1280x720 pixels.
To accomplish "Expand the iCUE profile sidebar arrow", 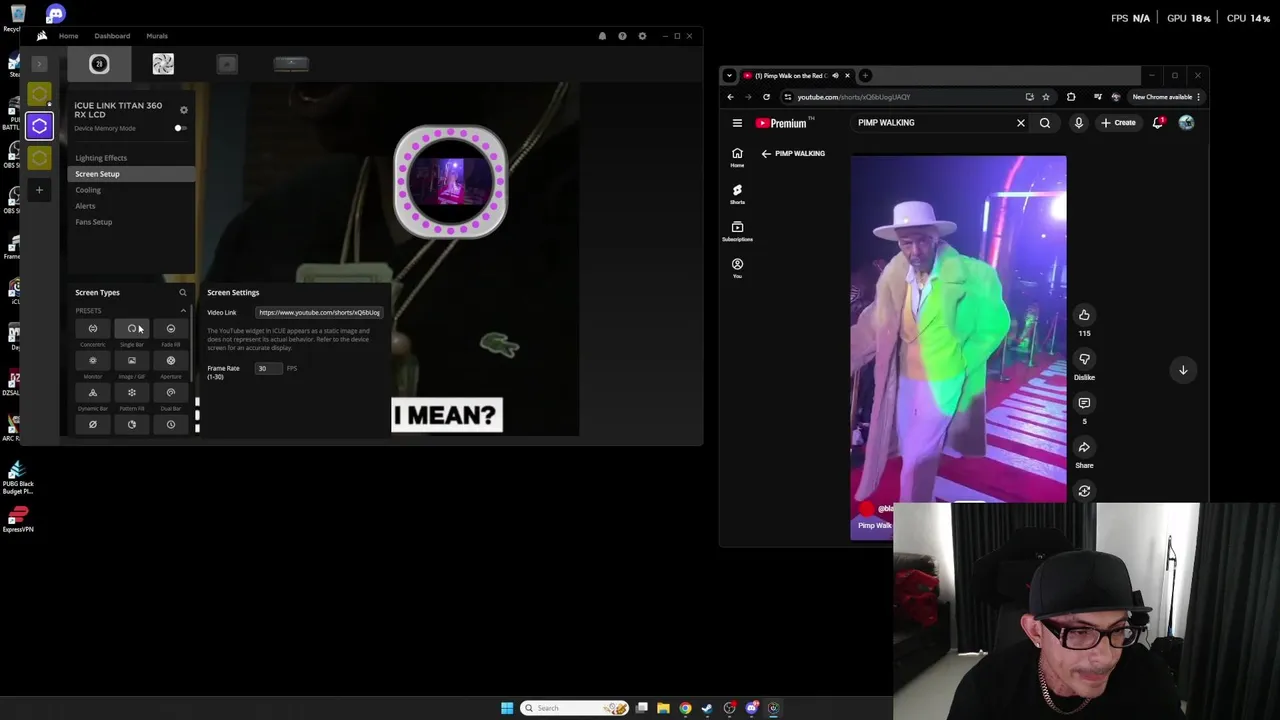I will click(39, 64).
